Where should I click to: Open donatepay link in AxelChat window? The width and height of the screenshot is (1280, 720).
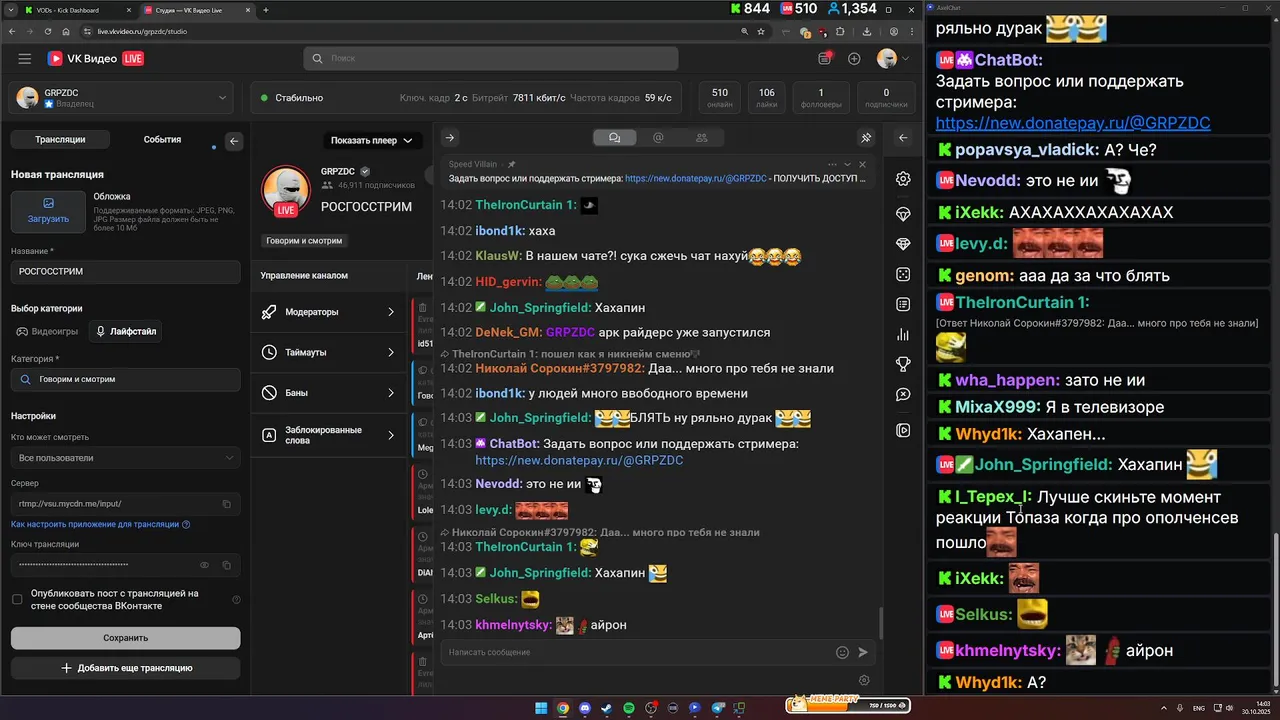tap(1073, 123)
